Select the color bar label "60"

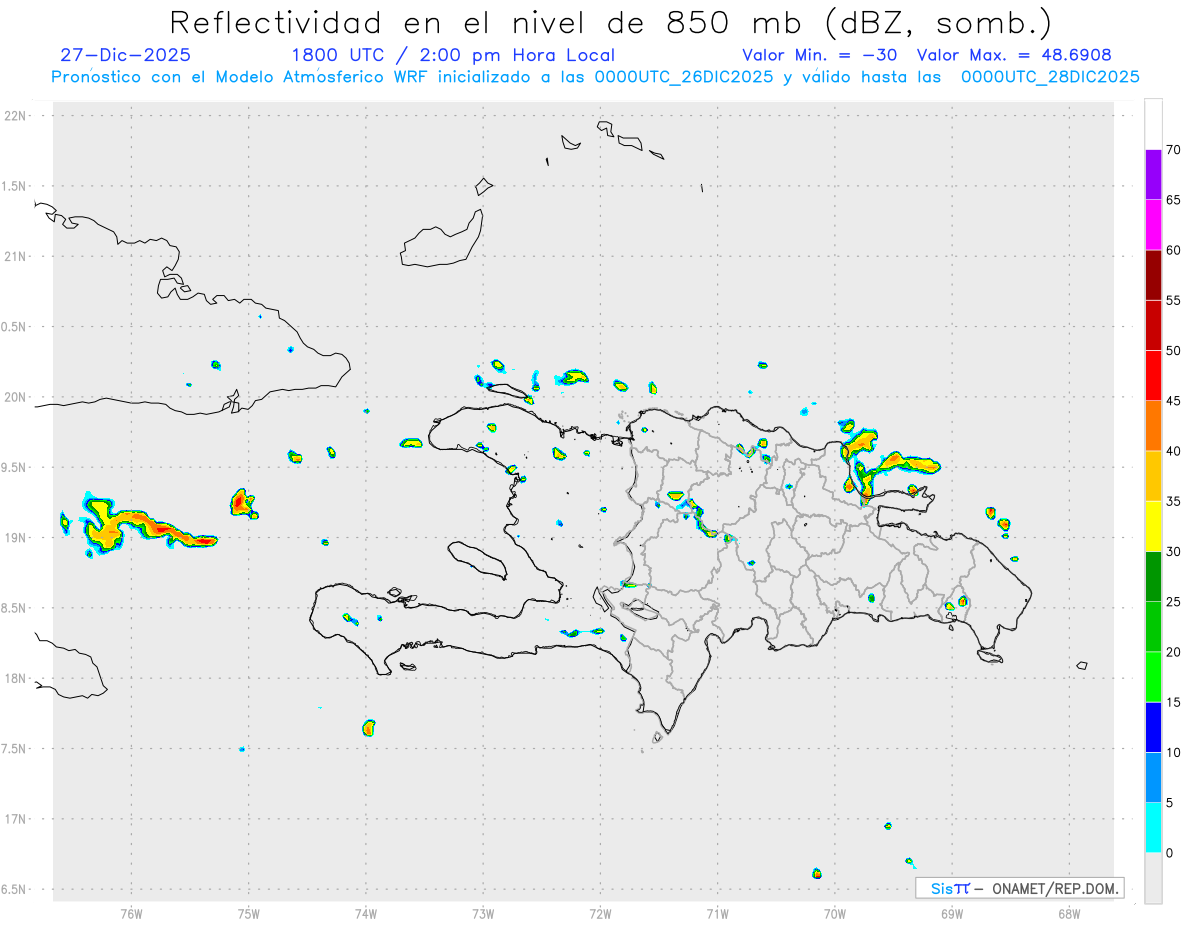pyautogui.click(x=1173, y=250)
